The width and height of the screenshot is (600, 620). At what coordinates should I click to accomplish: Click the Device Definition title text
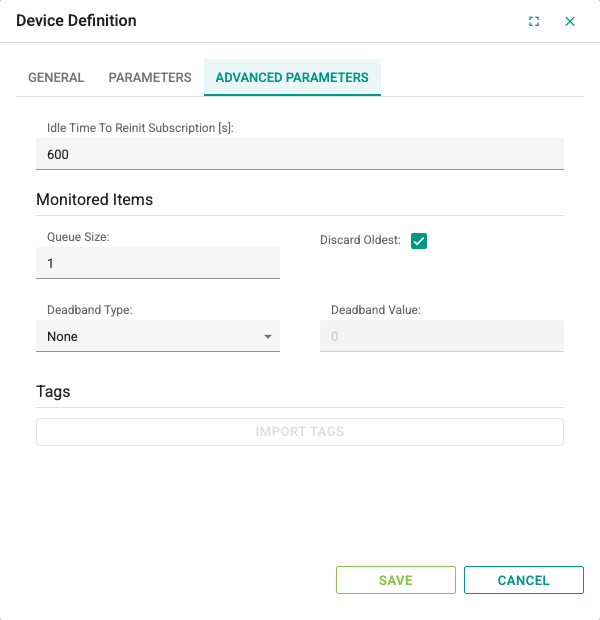(76, 21)
